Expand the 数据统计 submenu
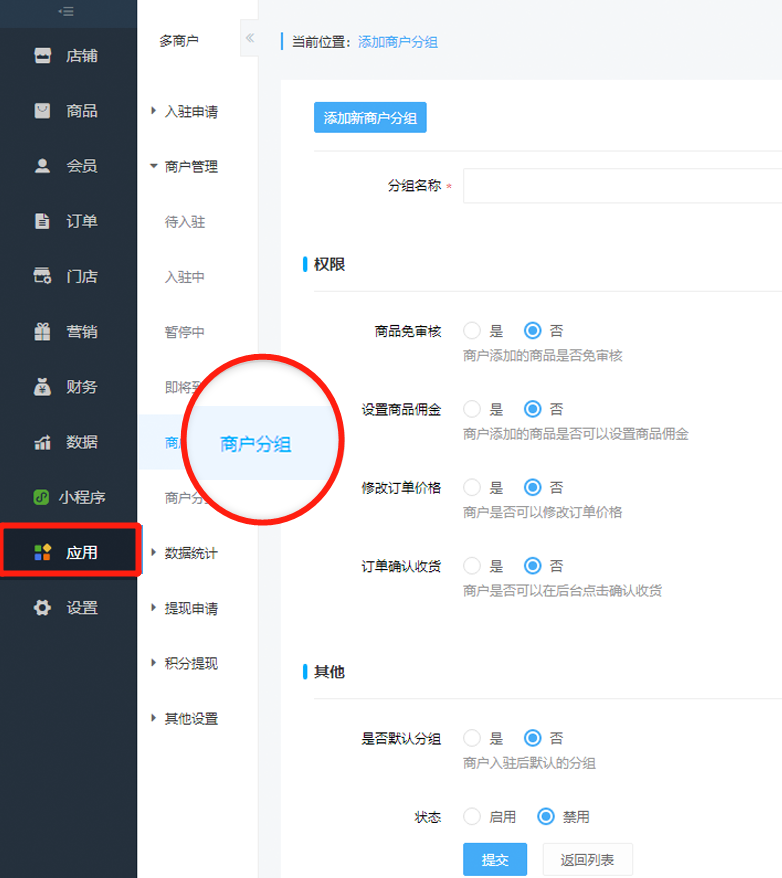 (x=191, y=553)
